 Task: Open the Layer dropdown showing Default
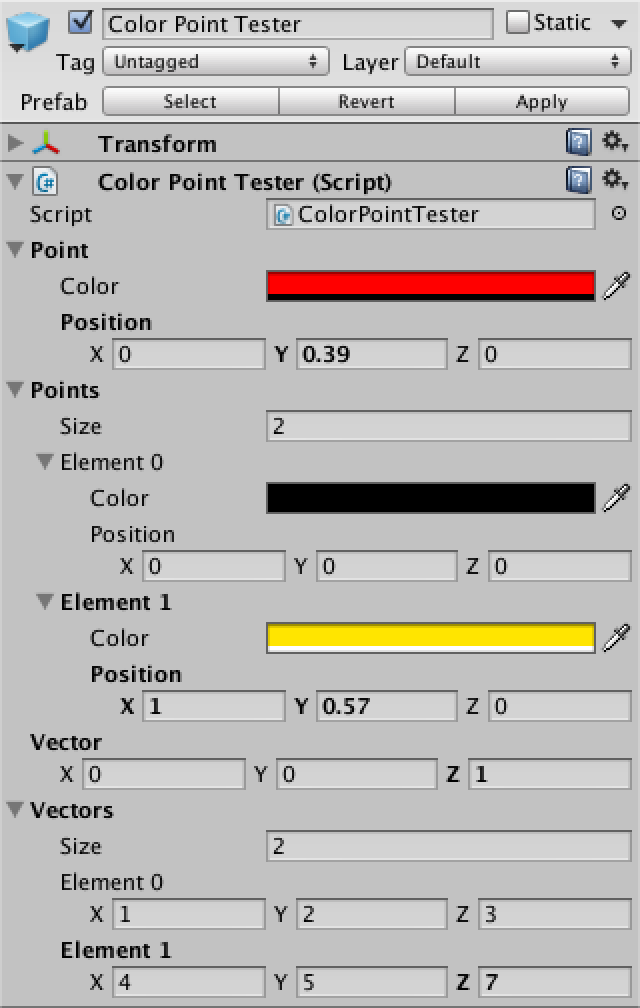point(517,62)
